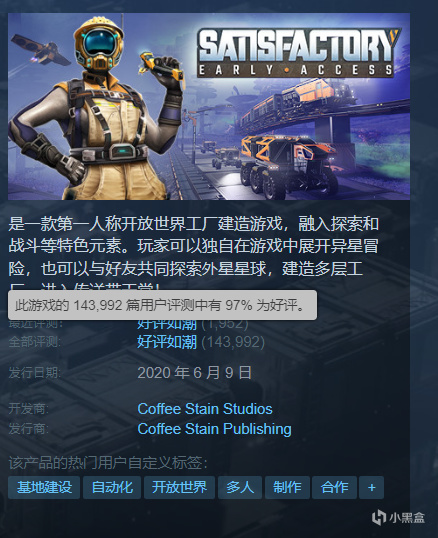
Task: Click the 该产品的热门用户自定义标签 heading
Action: (108, 463)
